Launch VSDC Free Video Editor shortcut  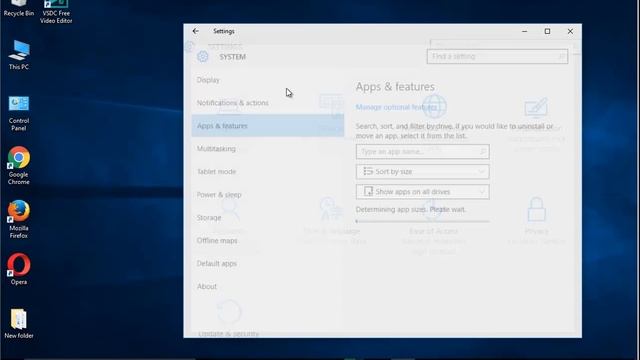pyautogui.click(x=56, y=11)
